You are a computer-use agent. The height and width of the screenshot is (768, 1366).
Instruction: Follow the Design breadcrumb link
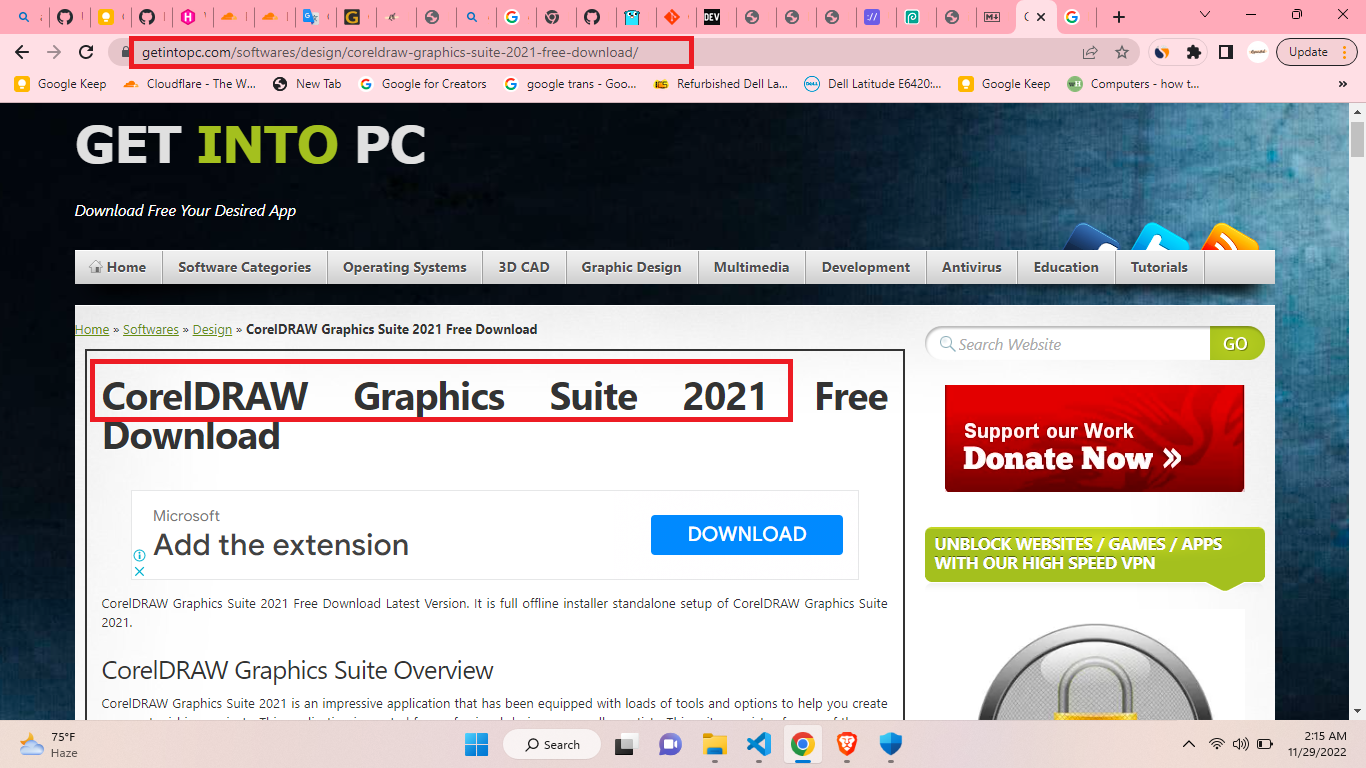212,329
